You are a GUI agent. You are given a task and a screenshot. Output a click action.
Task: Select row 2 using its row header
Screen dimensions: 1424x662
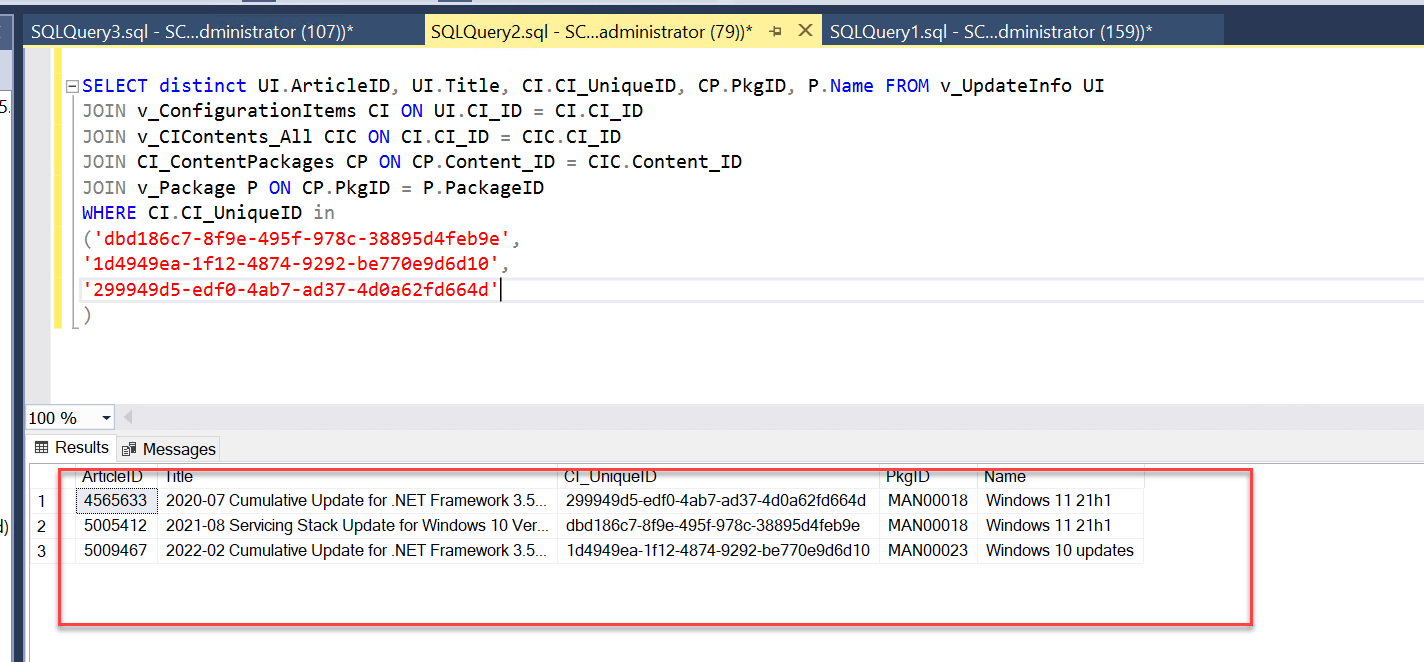(x=42, y=526)
